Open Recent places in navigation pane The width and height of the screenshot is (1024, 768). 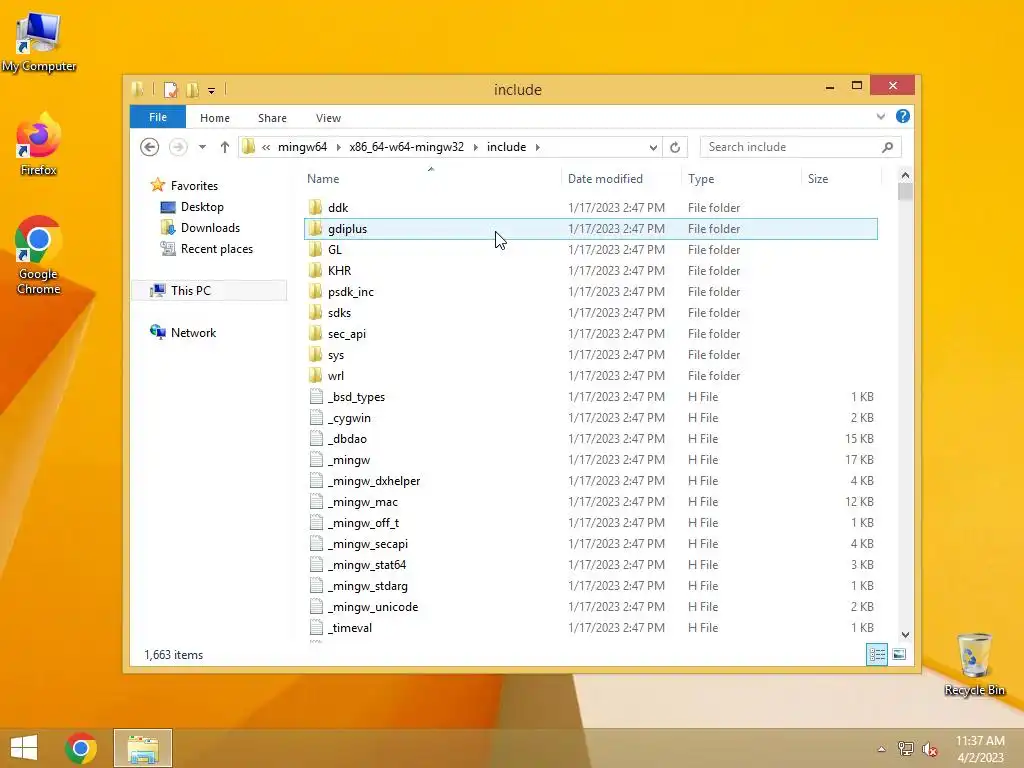click(217, 249)
